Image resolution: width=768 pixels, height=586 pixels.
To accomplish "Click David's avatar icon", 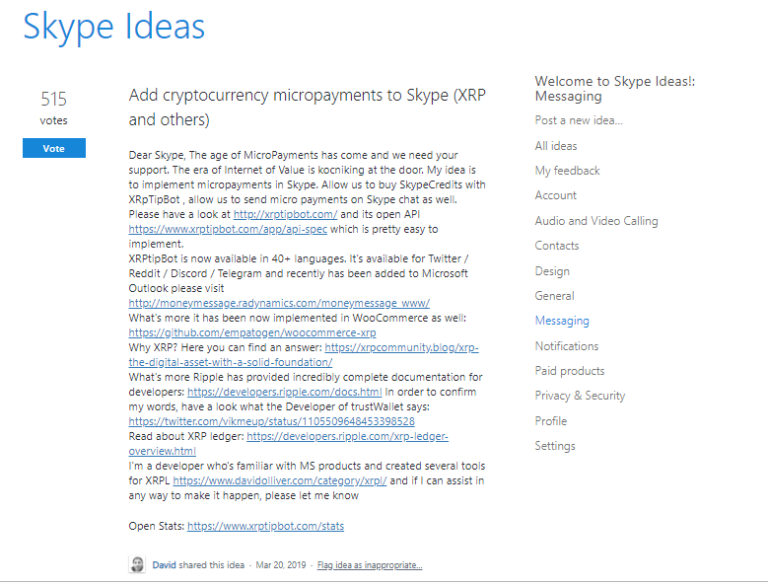I will point(137,565).
